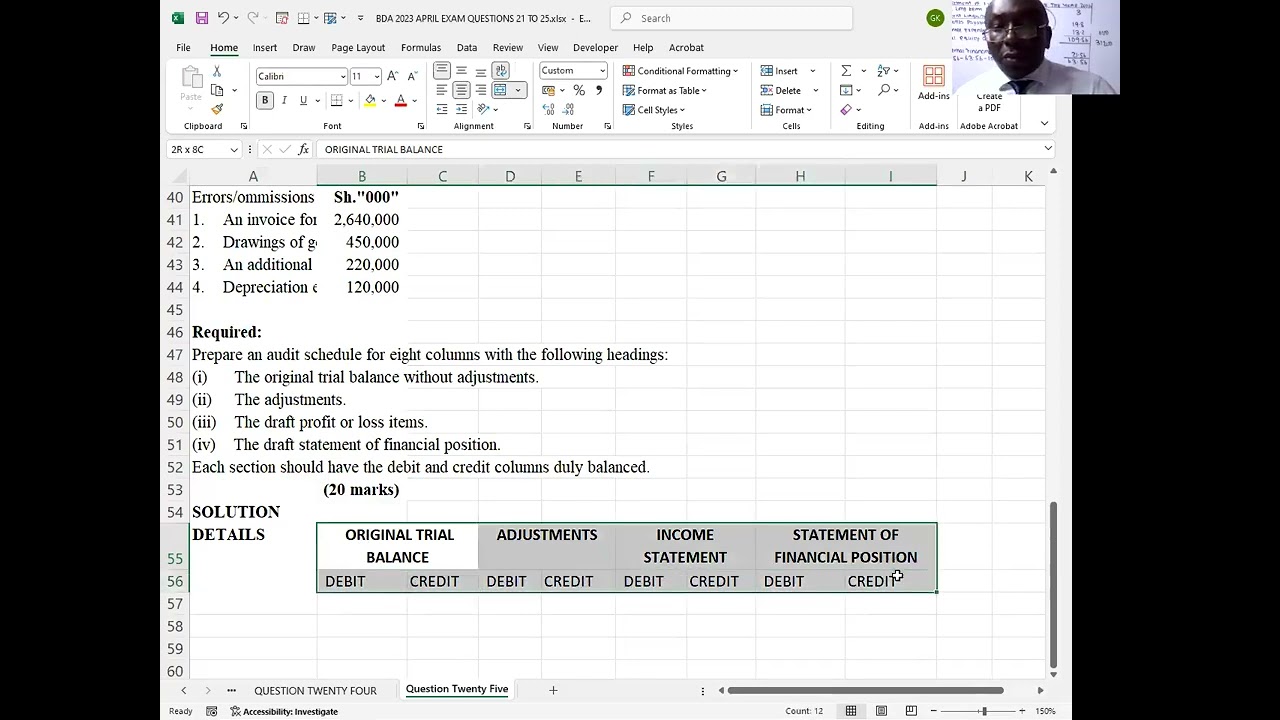Open the Developer ribbon tab
Viewport: 1280px width, 720px height.
[x=595, y=47]
